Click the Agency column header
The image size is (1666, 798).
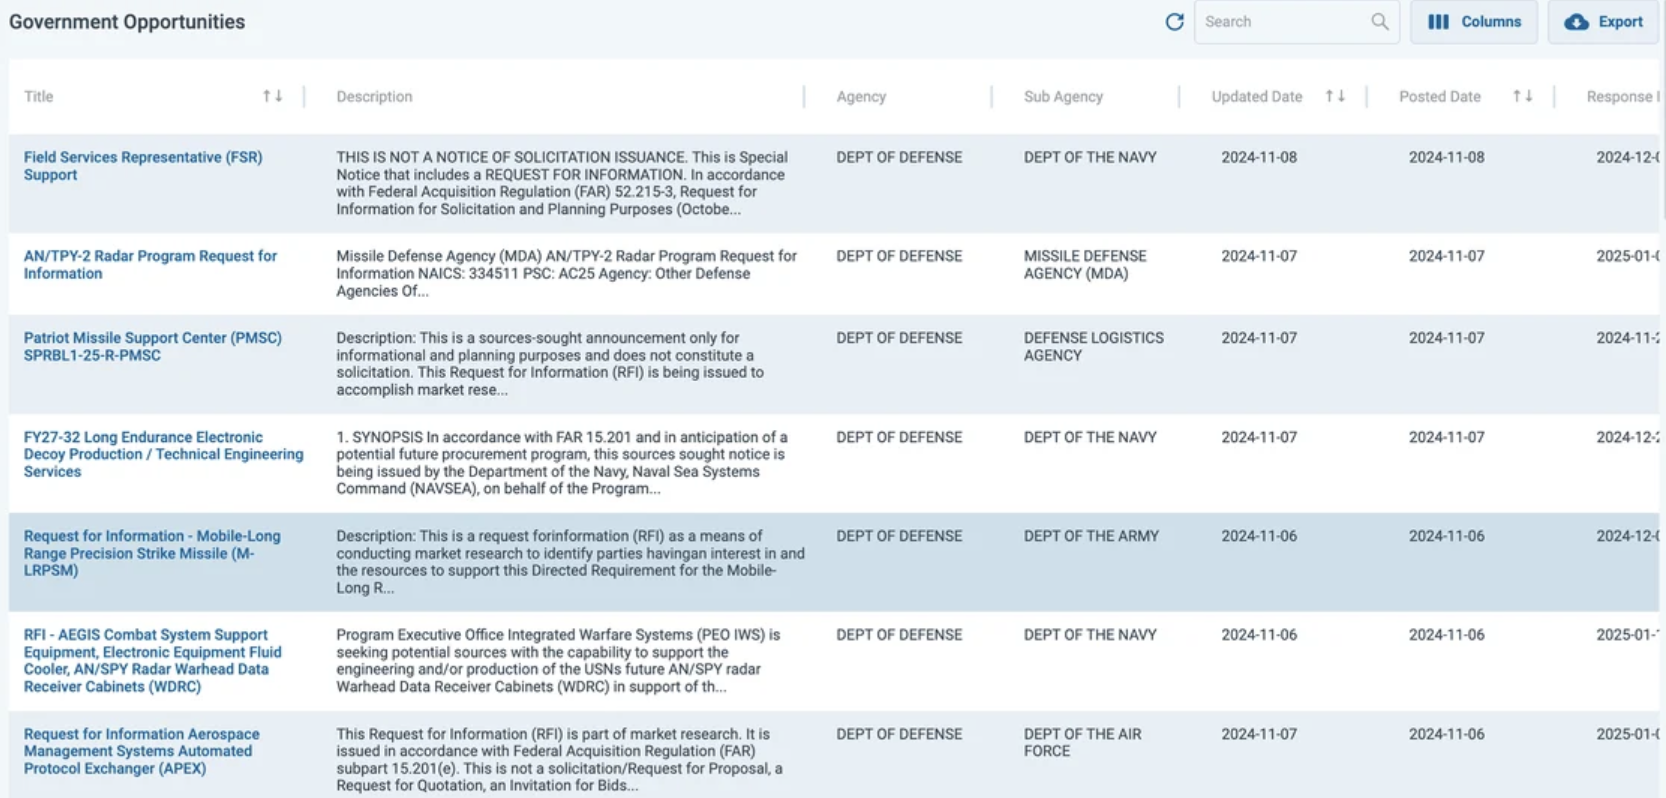point(861,97)
